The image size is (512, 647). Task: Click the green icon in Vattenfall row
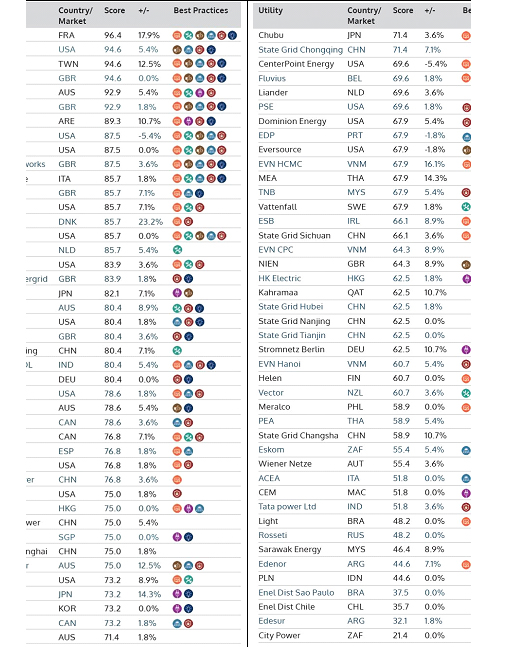pos(466,207)
